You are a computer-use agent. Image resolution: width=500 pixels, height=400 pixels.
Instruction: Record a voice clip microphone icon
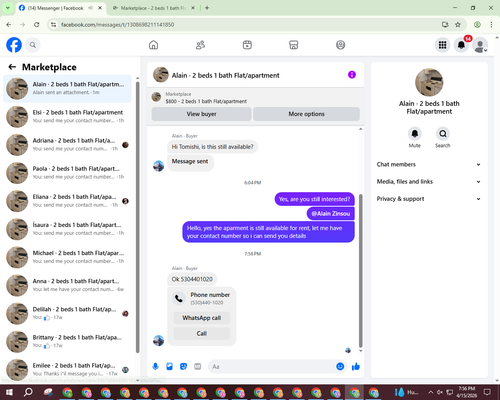155,367
